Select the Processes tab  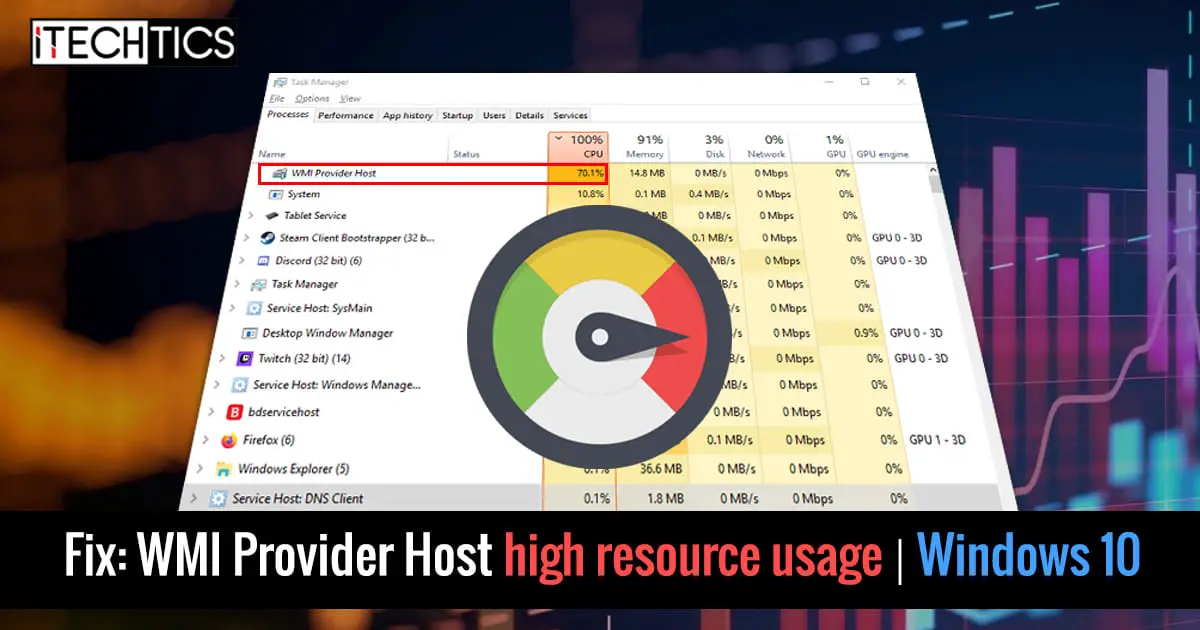click(x=288, y=115)
